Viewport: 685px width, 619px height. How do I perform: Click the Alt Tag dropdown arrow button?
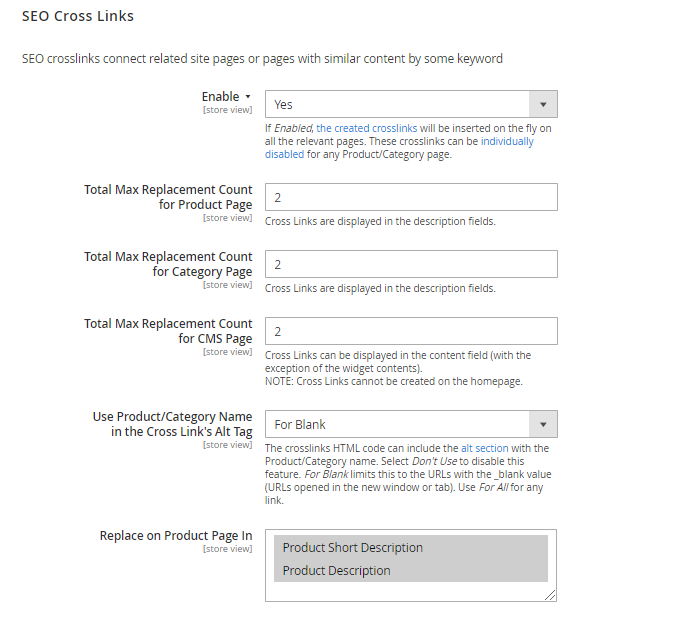542,424
